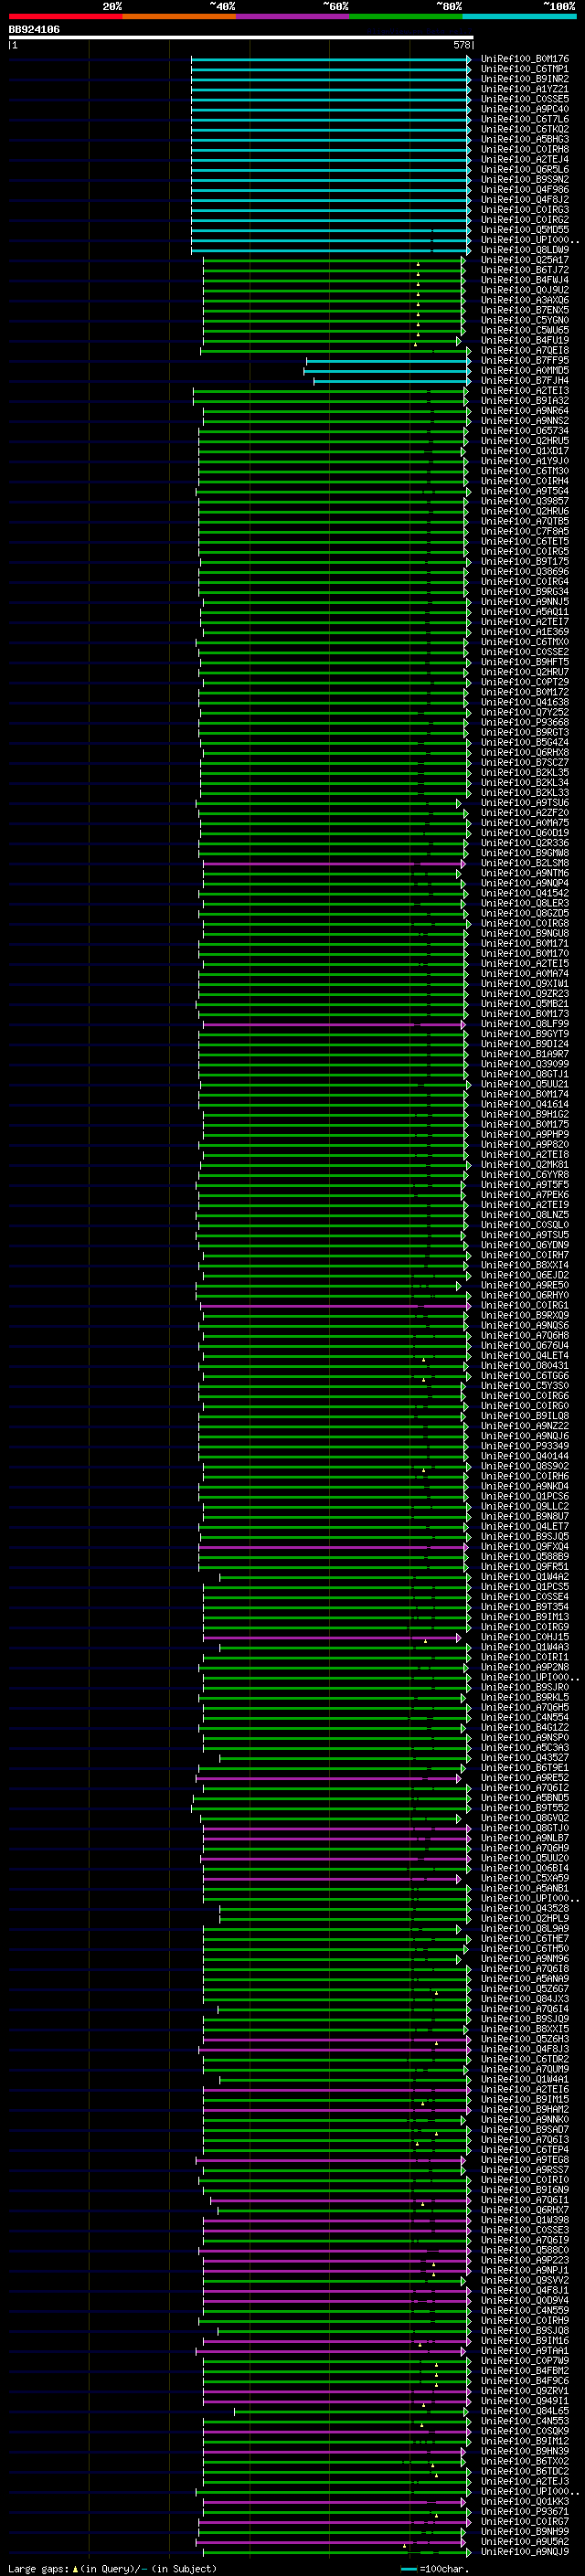Screen dimensions: 585x2576
Task: Select the UniRef100_A9TAA1 label
Action: (x=524, y=2350)
